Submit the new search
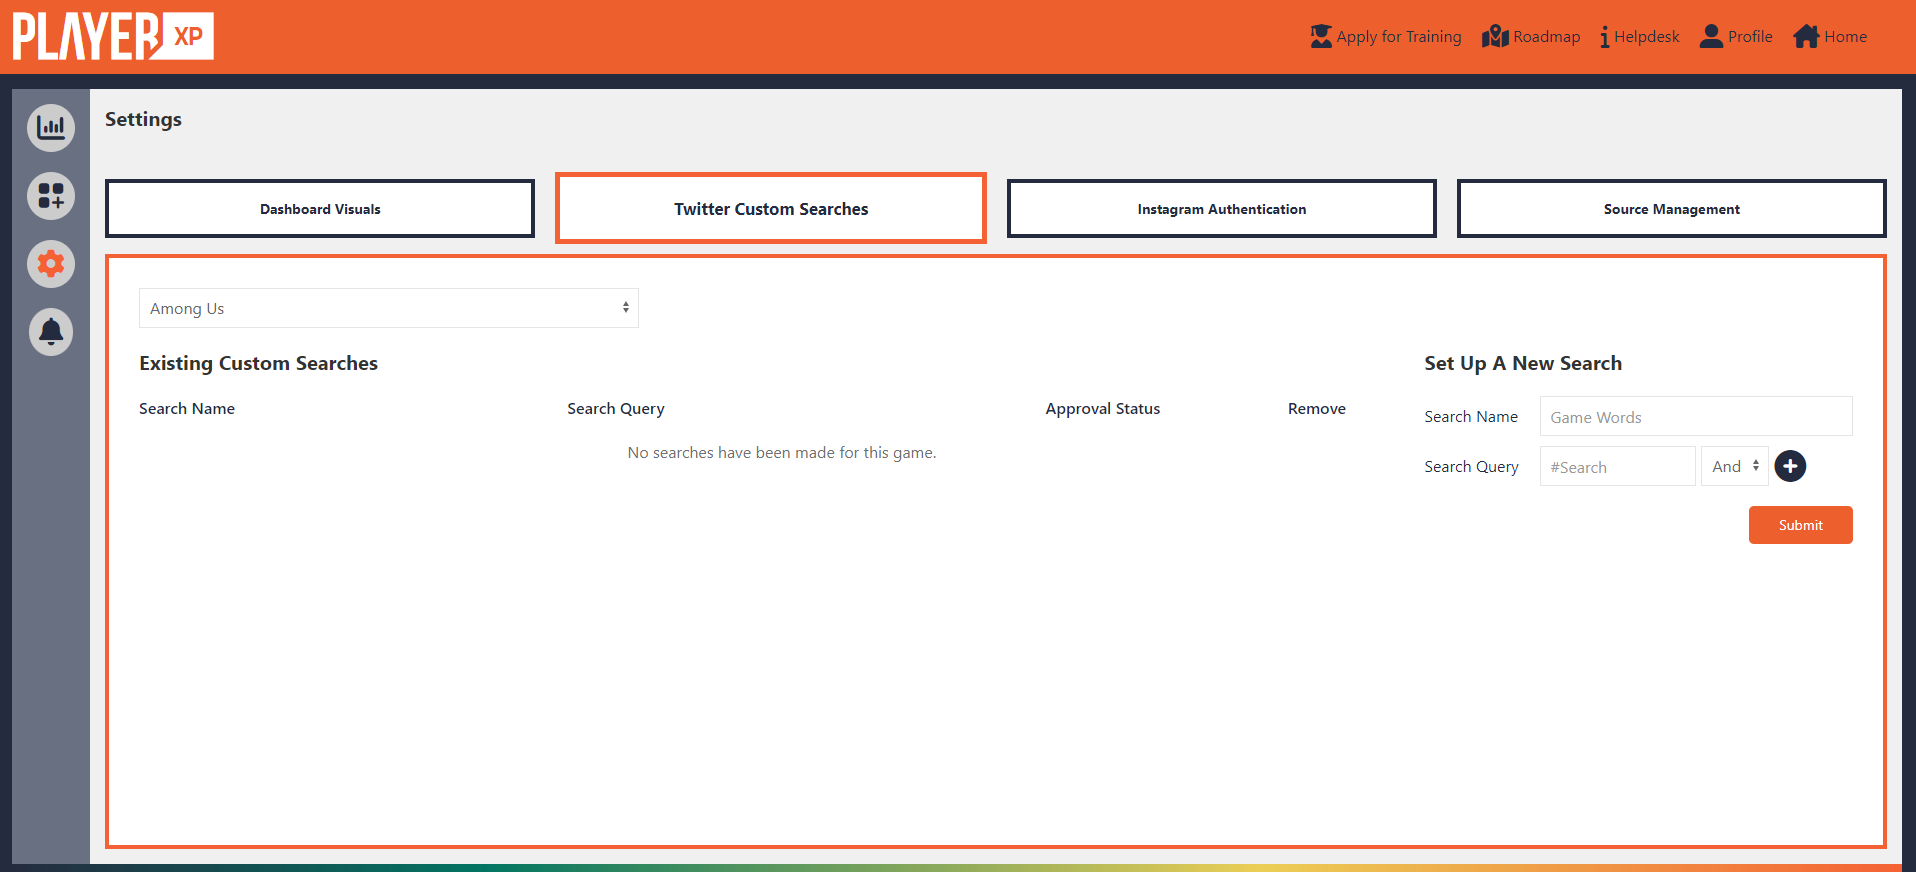1916x872 pixels. (x=1801, y=525)
